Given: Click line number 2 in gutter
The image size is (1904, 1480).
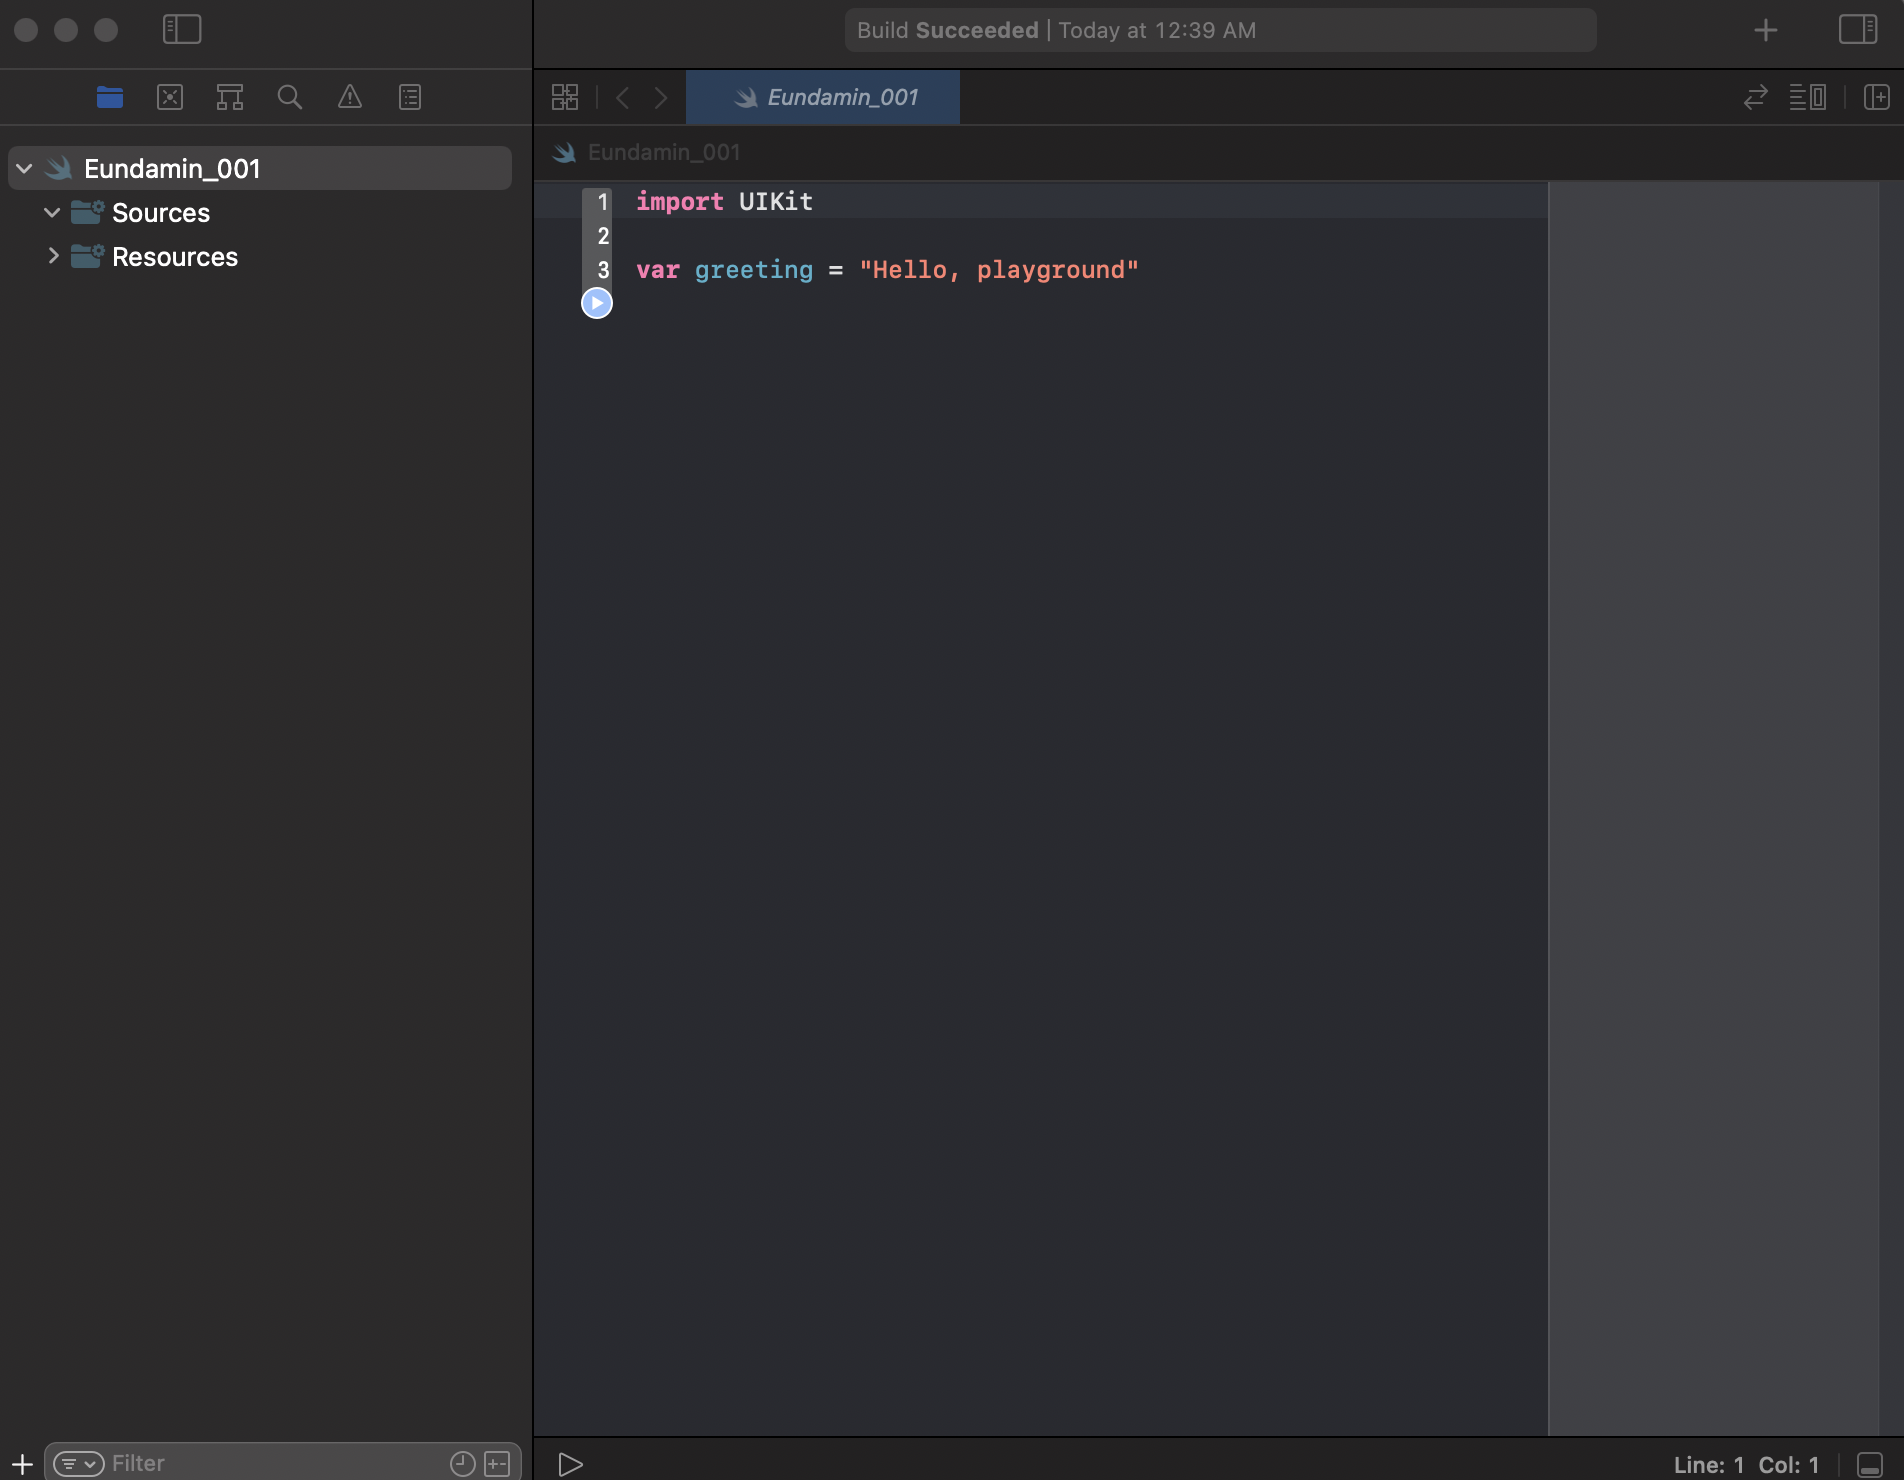Looking at the screenshot, I should coord(603,236).
